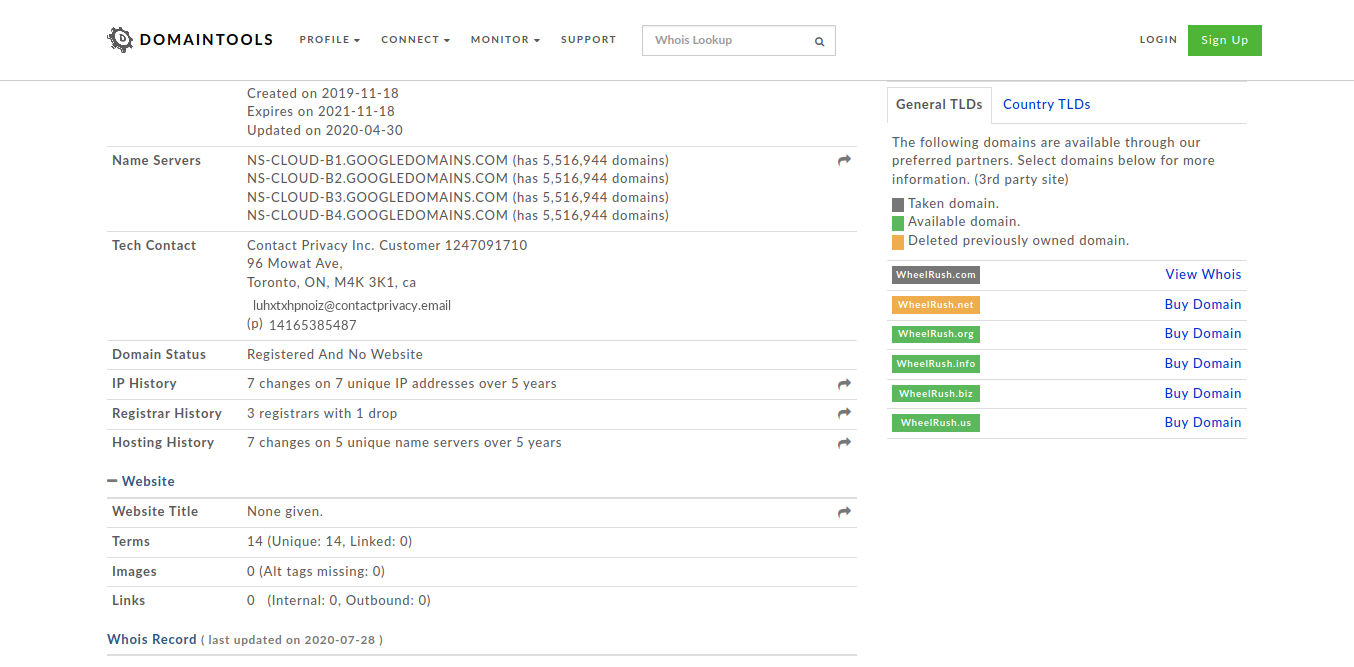Switch to the Country TLDs tab
Image resolution: width=1354 pixels, height=667 pixels.
[x=1046, y=104]
